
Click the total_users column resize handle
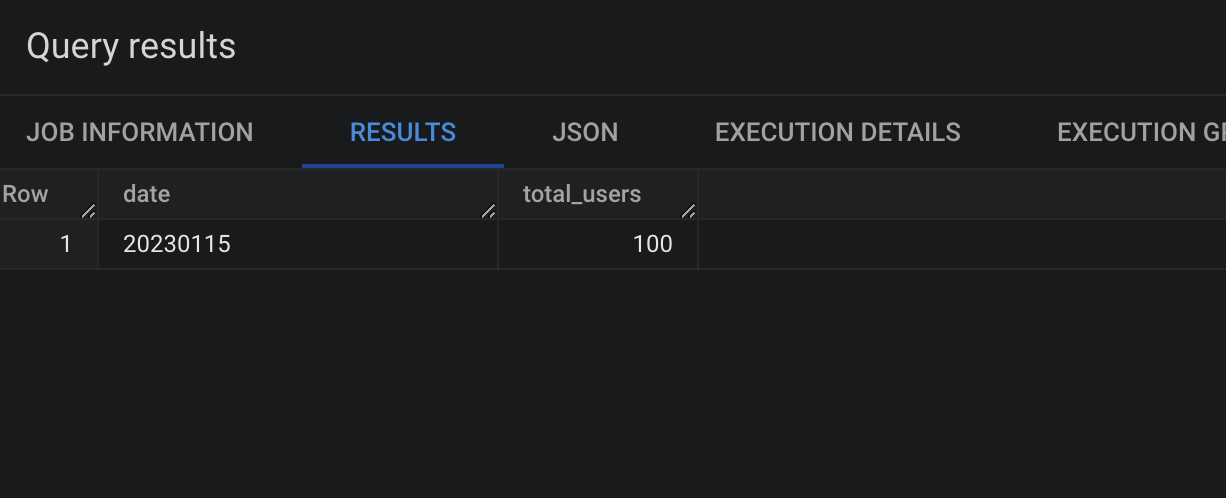point(688,210)
